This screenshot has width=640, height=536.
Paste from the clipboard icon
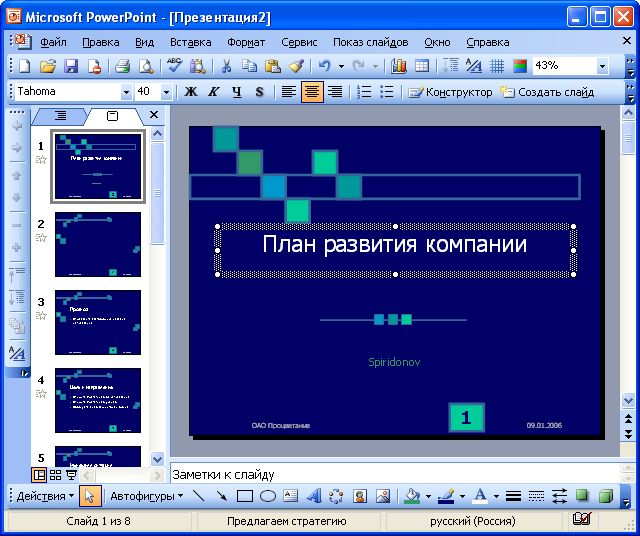(x=273, y=66)
